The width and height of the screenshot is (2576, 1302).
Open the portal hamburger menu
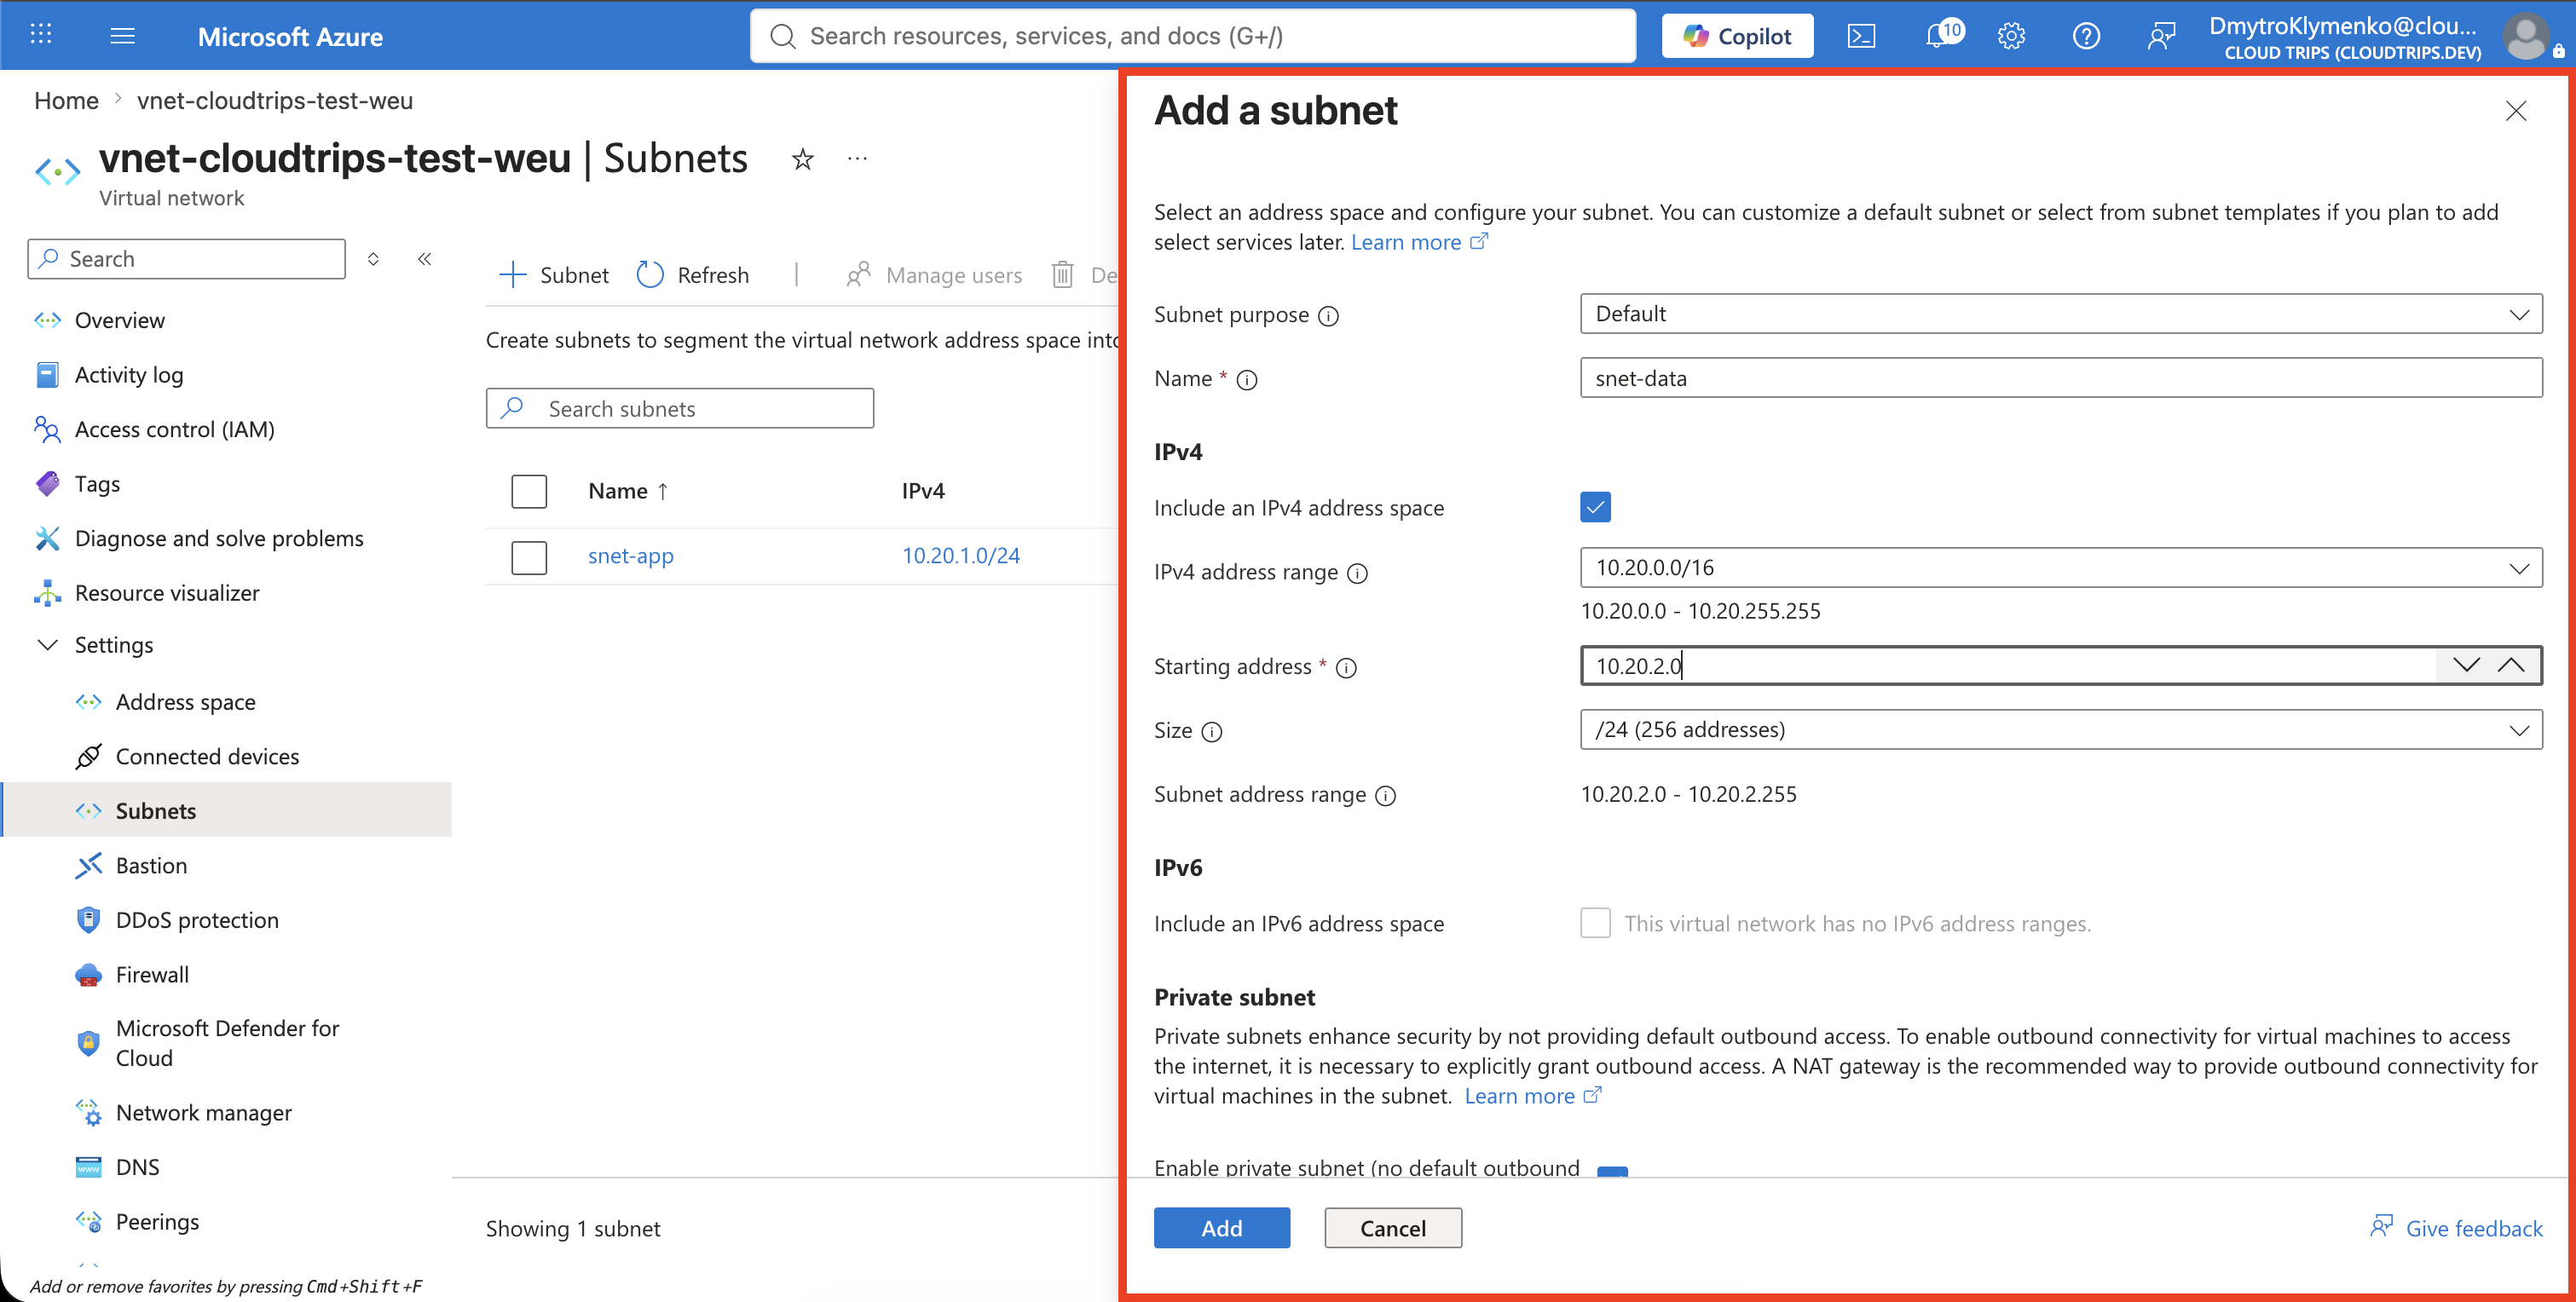pos(122,36)
